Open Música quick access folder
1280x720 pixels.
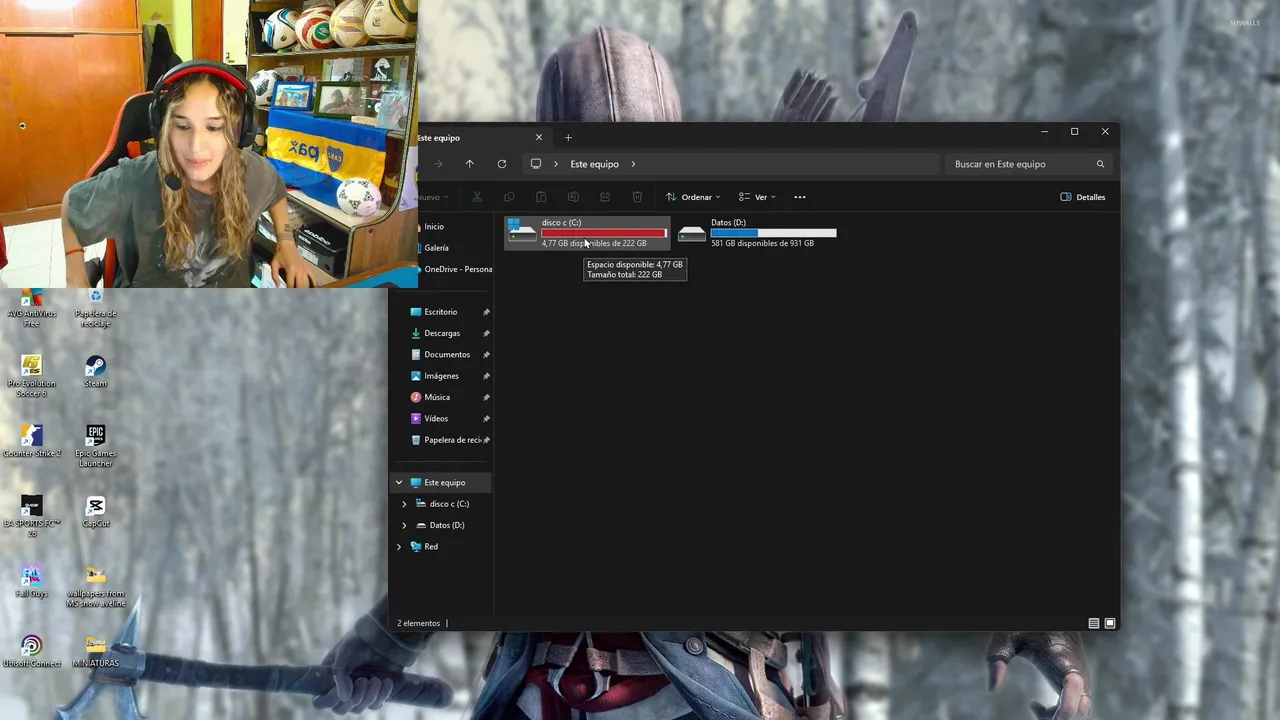(437, 397)
